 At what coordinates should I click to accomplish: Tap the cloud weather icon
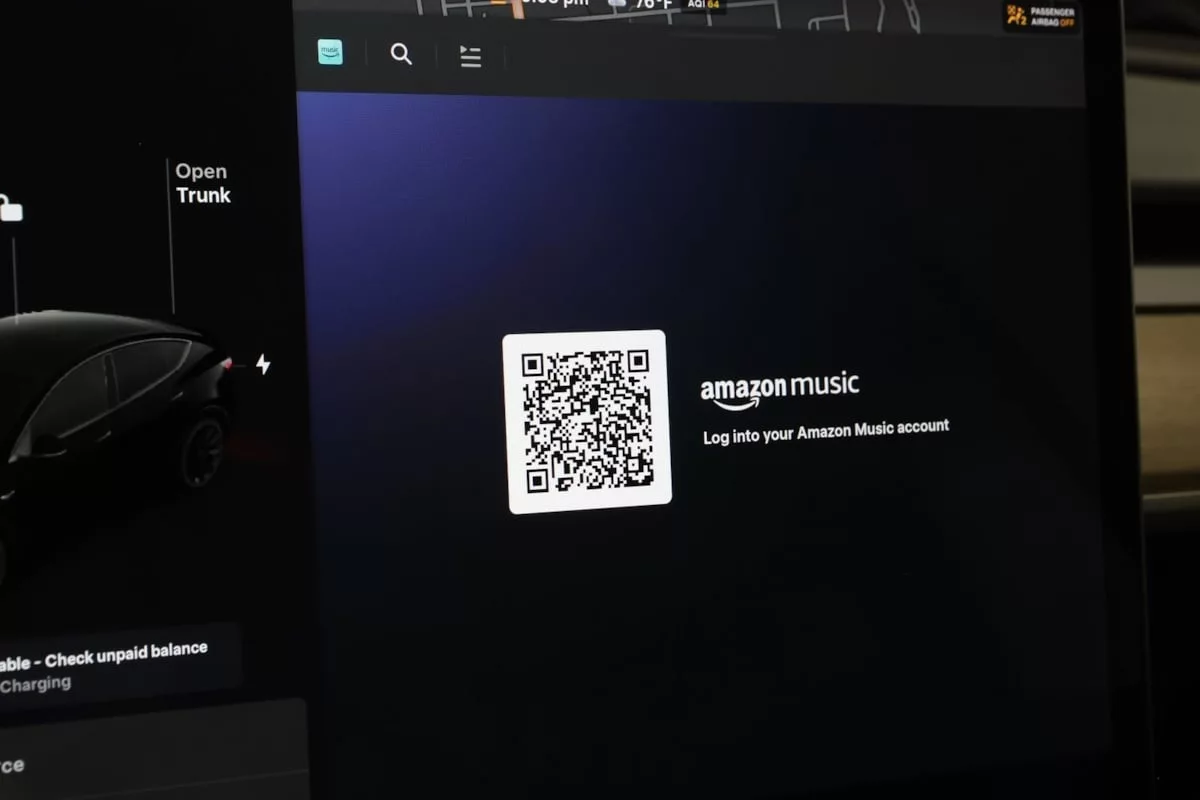[x=617, y=4]
